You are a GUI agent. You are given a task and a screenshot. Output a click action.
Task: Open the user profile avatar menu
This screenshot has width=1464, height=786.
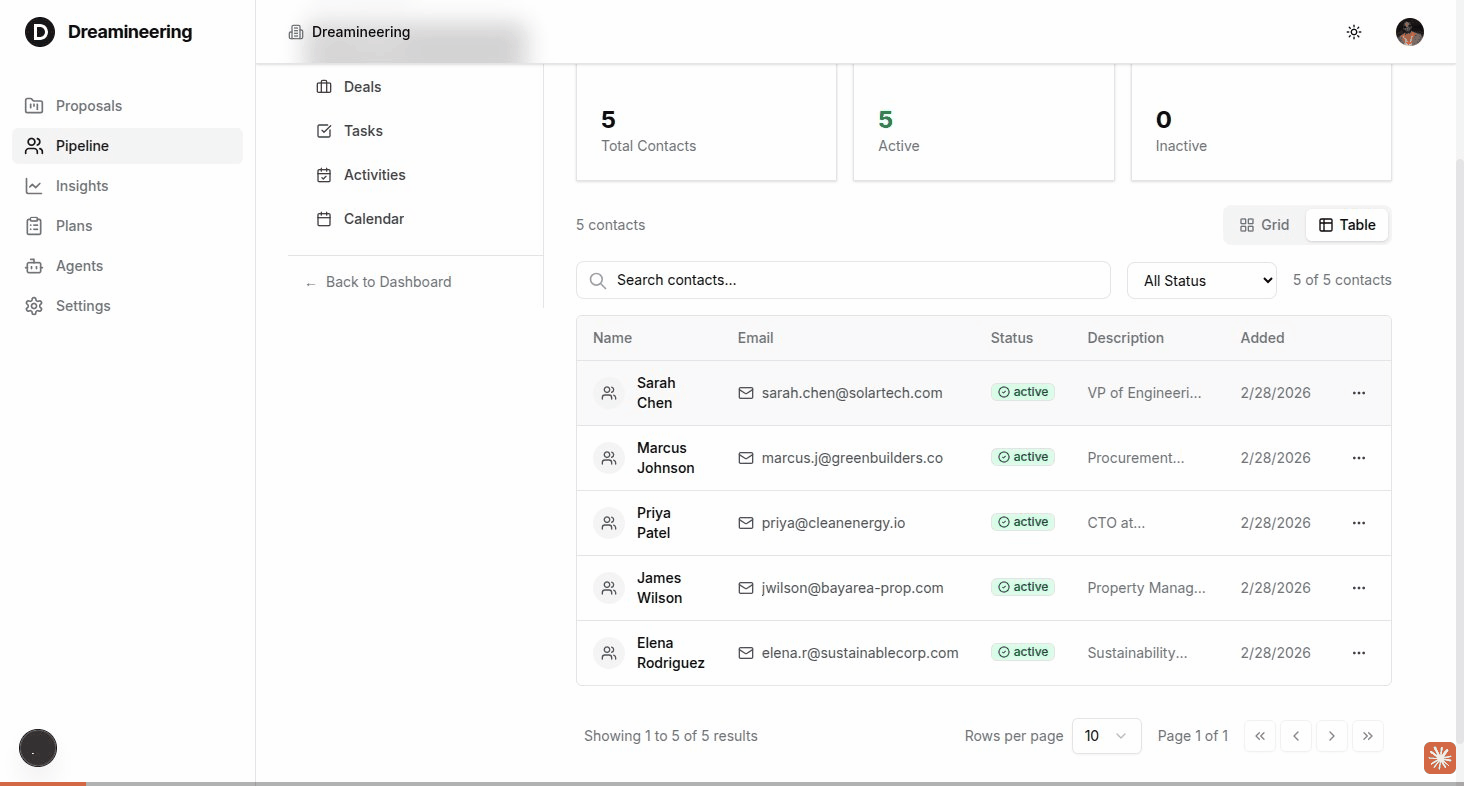1409,32
